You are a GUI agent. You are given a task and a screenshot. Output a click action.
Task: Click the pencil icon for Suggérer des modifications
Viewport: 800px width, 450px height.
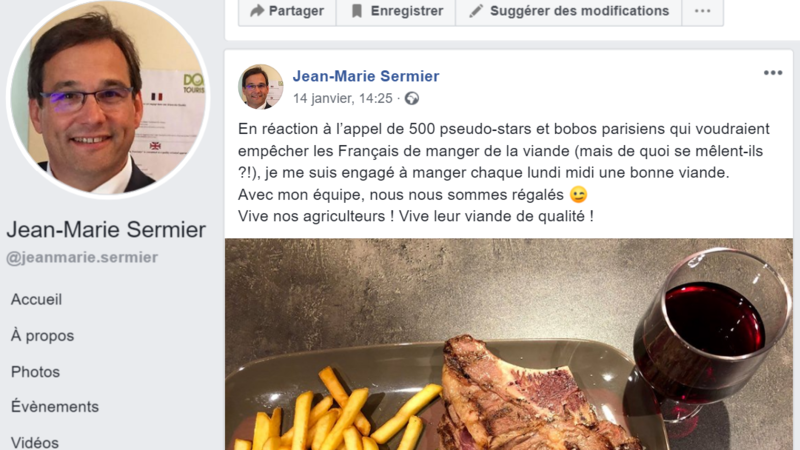(476, 11)
